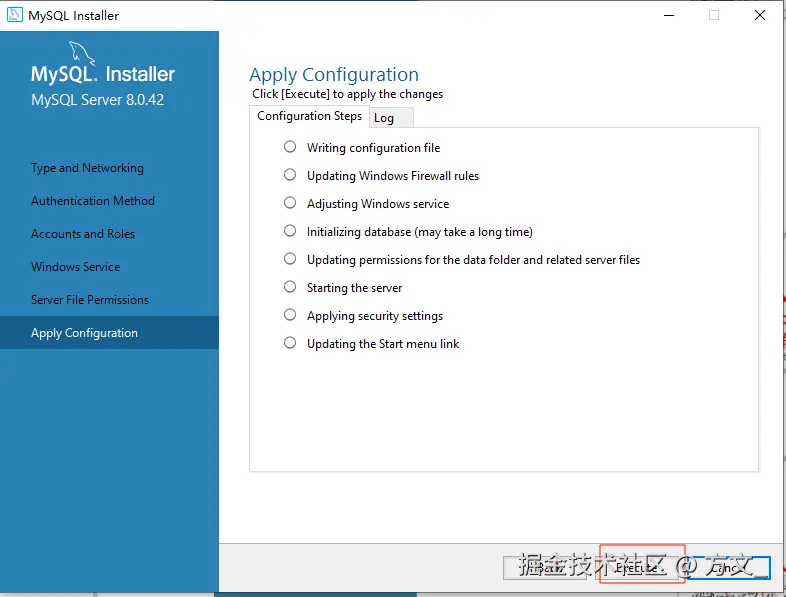This screenshot has width=786, height=597.
Task: Minimize the MySQL Installer window
Action: (x=669, y=15)
